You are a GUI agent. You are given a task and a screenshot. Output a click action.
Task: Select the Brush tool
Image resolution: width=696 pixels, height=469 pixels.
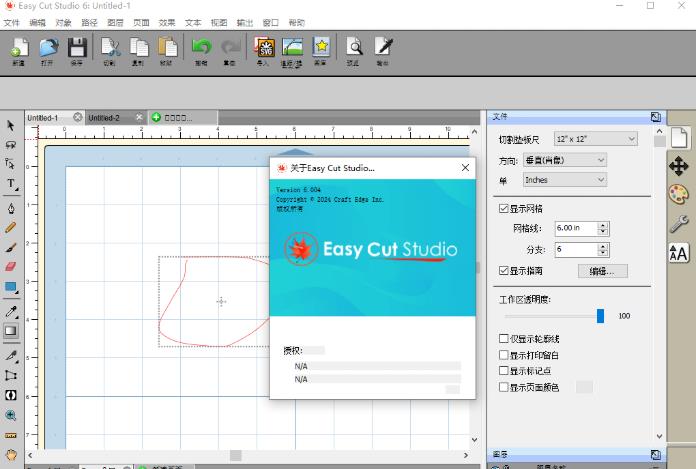click(11, 247)
